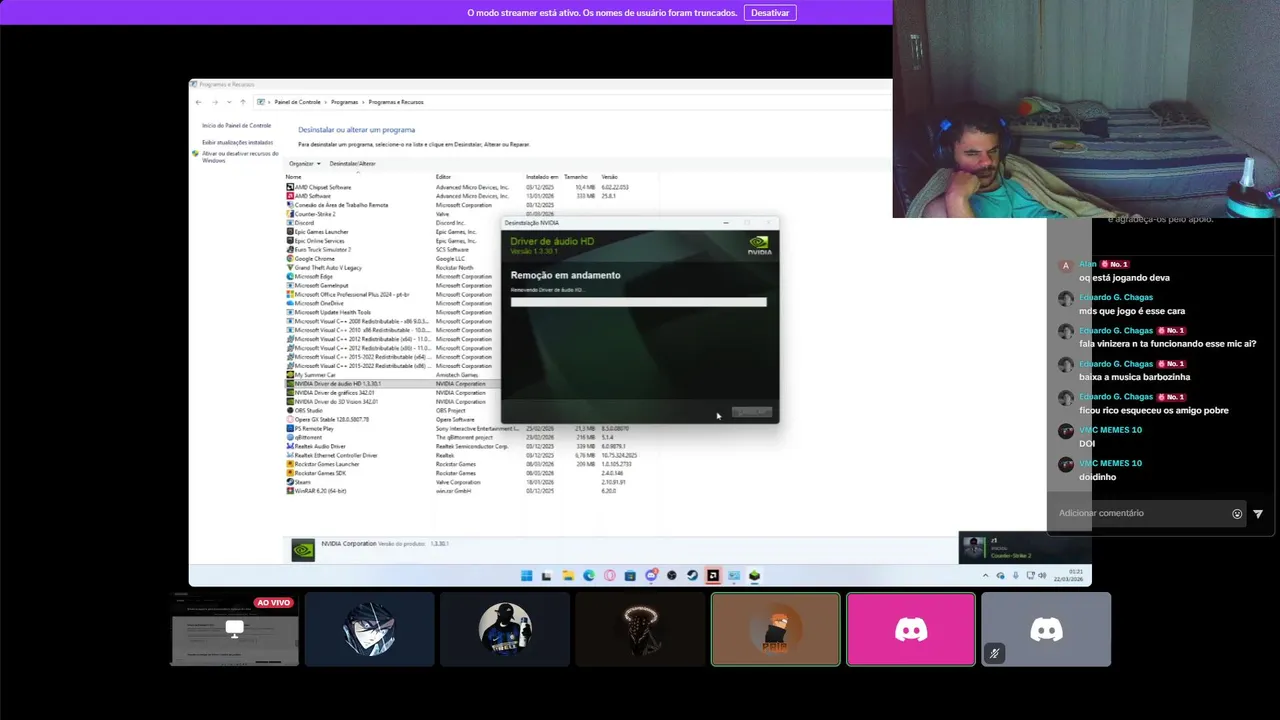Select Google Chrome icon in program list
The height and width of the screenshot is (720, 1280).
[x=290, y=259]
